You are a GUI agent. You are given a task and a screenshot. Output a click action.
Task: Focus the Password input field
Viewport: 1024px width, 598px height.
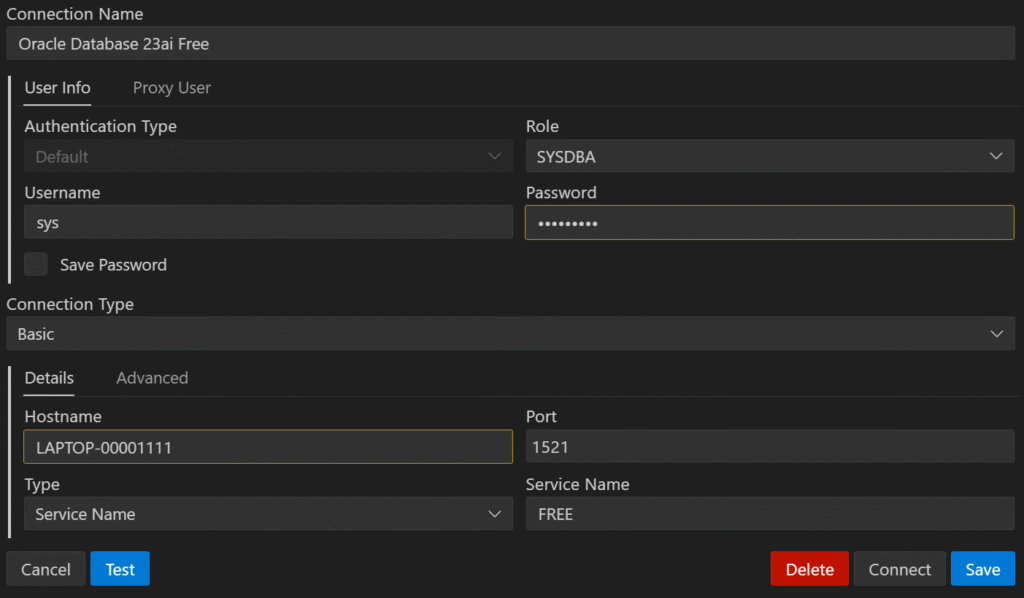[770, 223]
